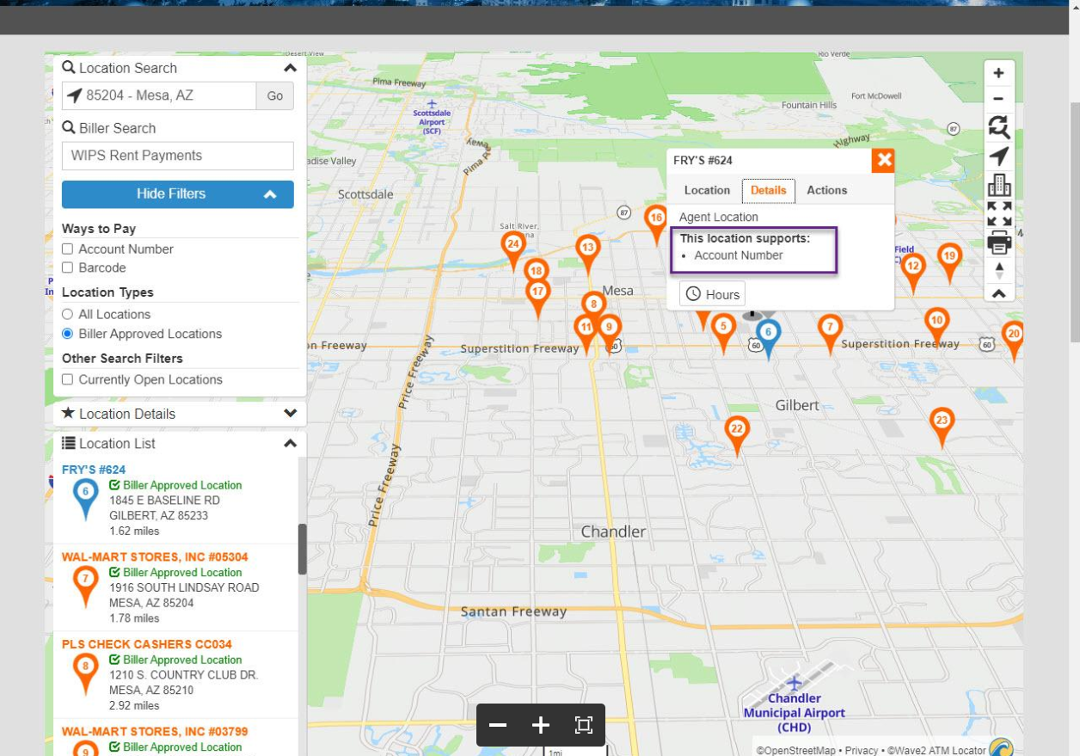Viewport: 1080px width, 756px height.
Task: Collapse the Location List section
Action: [290, 443]
